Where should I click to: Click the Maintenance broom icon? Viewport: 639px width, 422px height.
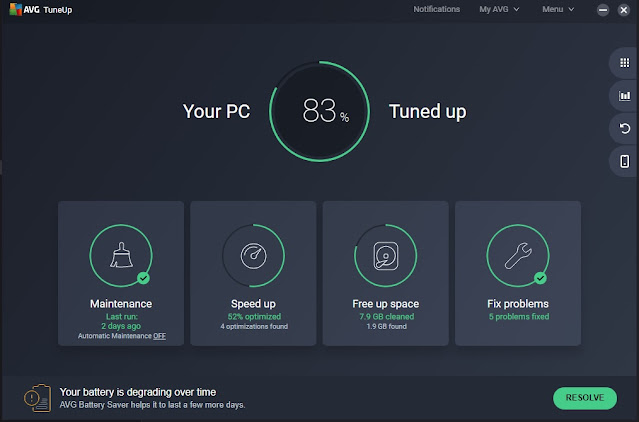pyautogui.click(x=121, y=255)
